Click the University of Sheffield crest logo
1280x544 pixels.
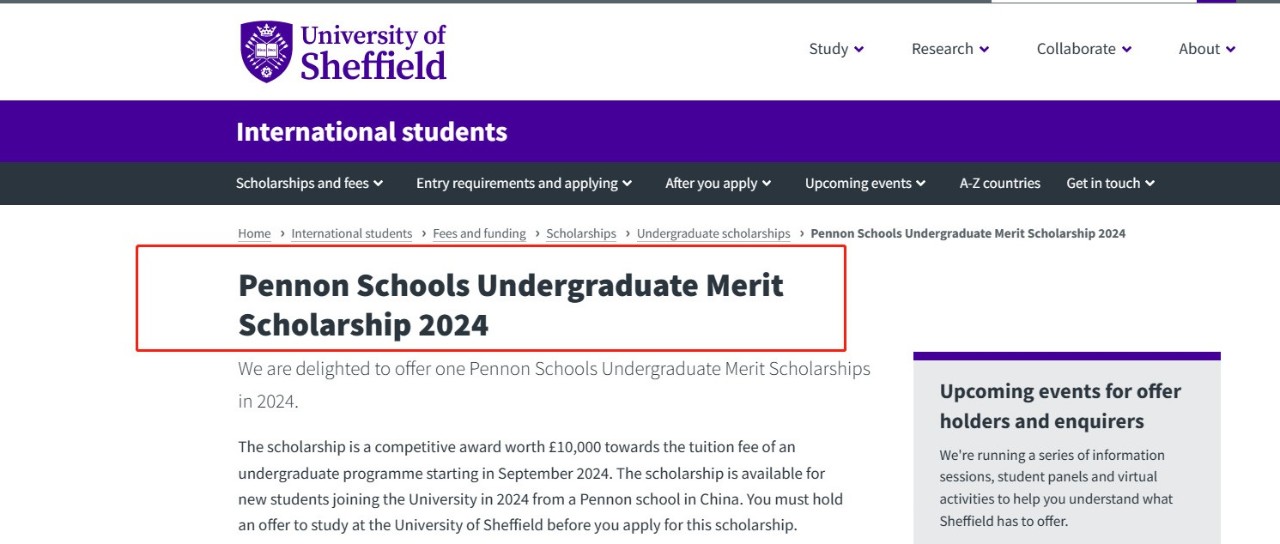266,51
